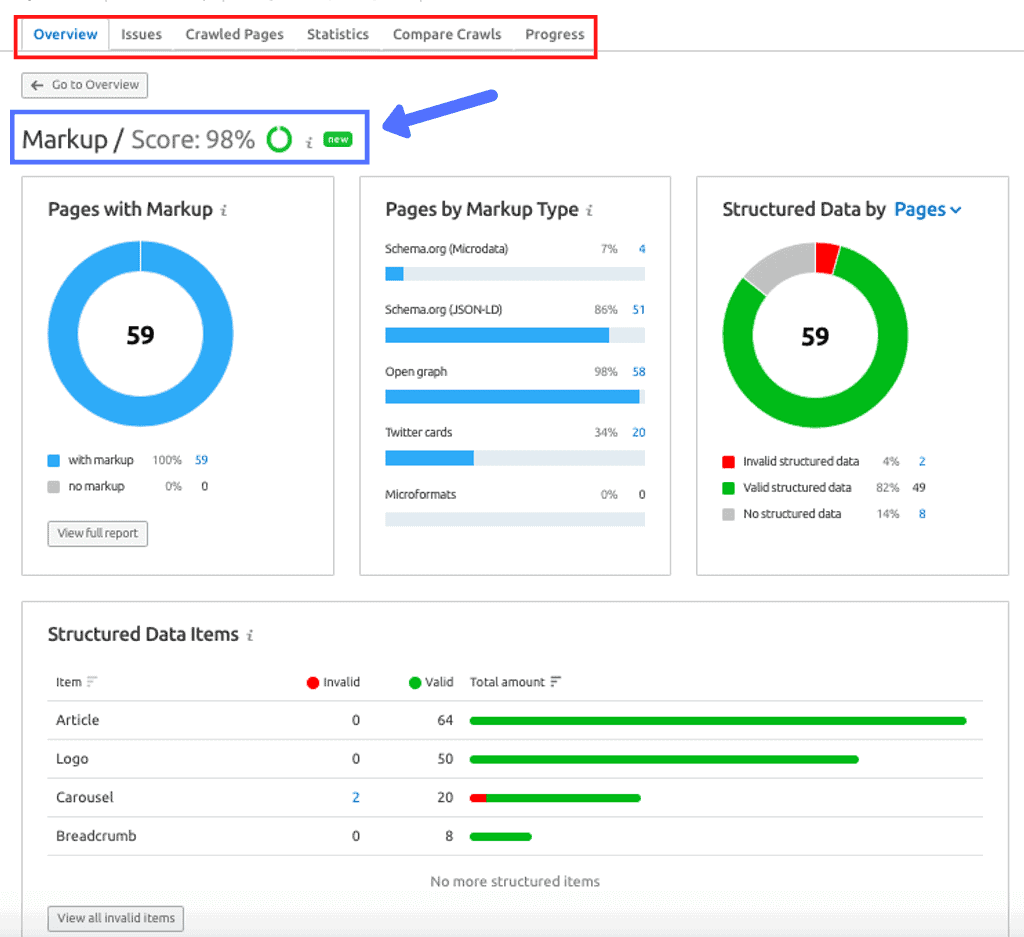Click the green Valid column header dot

(x=415, y=683)
